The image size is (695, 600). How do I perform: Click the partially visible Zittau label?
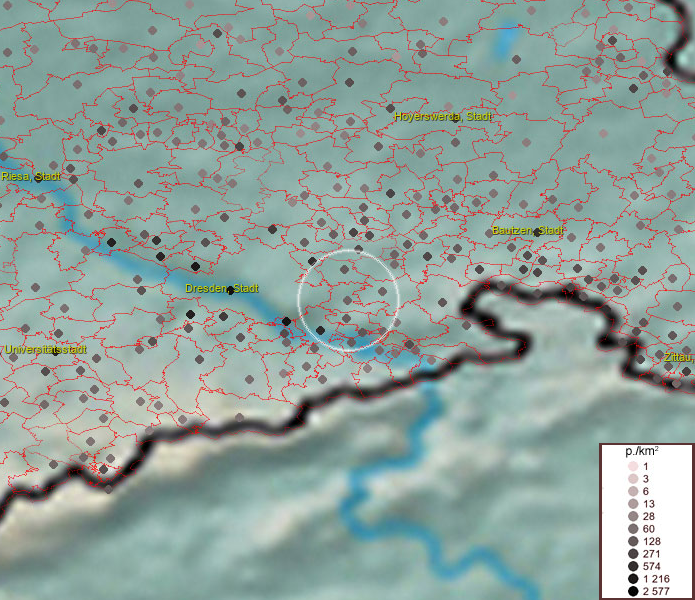point(679,357)
